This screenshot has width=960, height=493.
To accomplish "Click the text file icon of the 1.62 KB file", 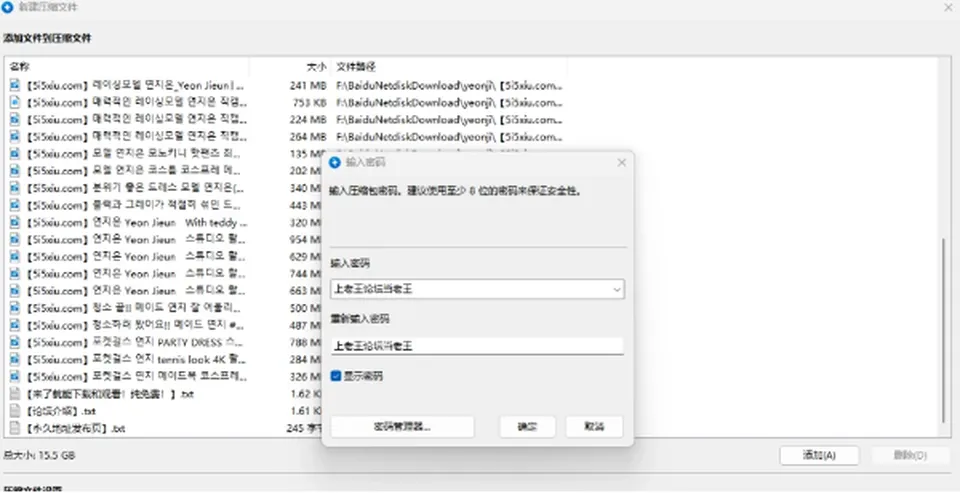I will (x=15, y=394).
